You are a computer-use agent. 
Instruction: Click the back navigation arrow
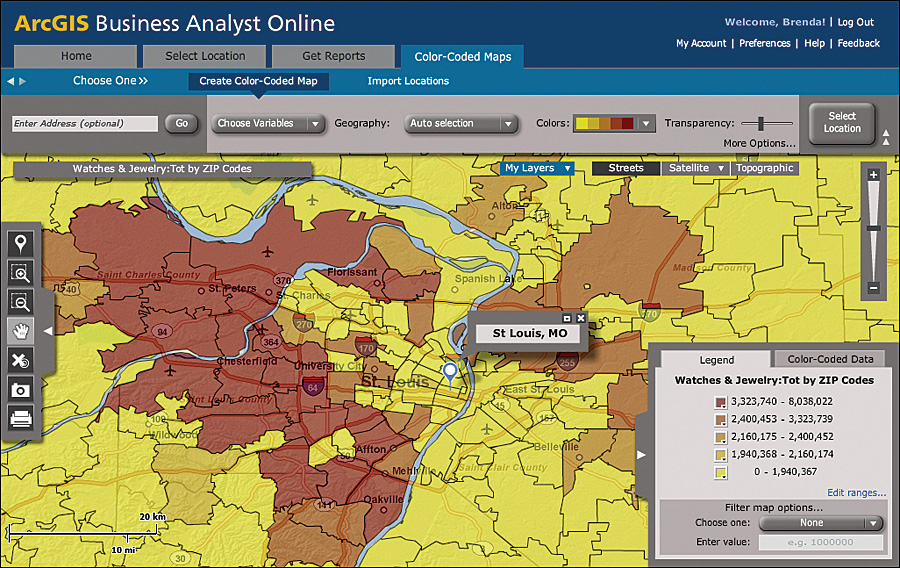click(x=10, y=81)
